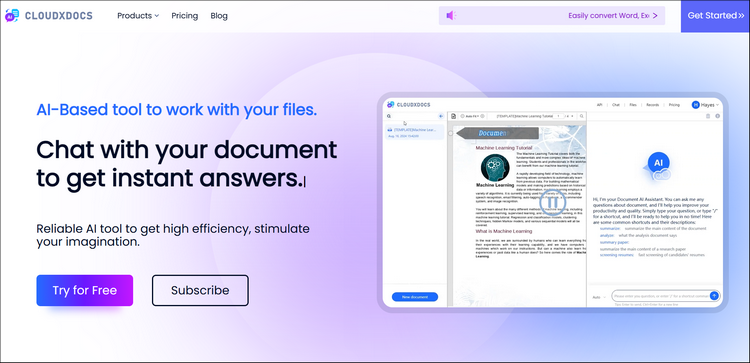The height and width of the screenshot is (363, 750).
Task: Click the CloudXDocs logo in the header
Action: (x=48, y=16)
